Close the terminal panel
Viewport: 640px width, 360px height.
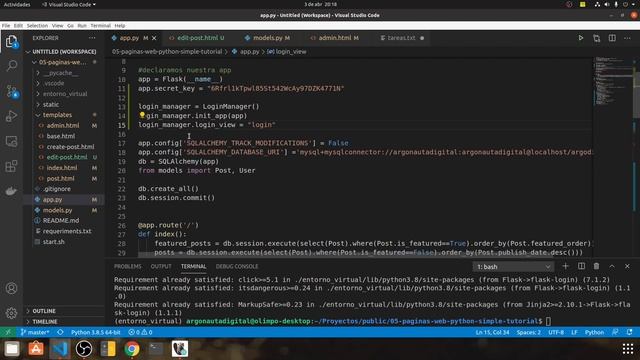coord(627,266)
